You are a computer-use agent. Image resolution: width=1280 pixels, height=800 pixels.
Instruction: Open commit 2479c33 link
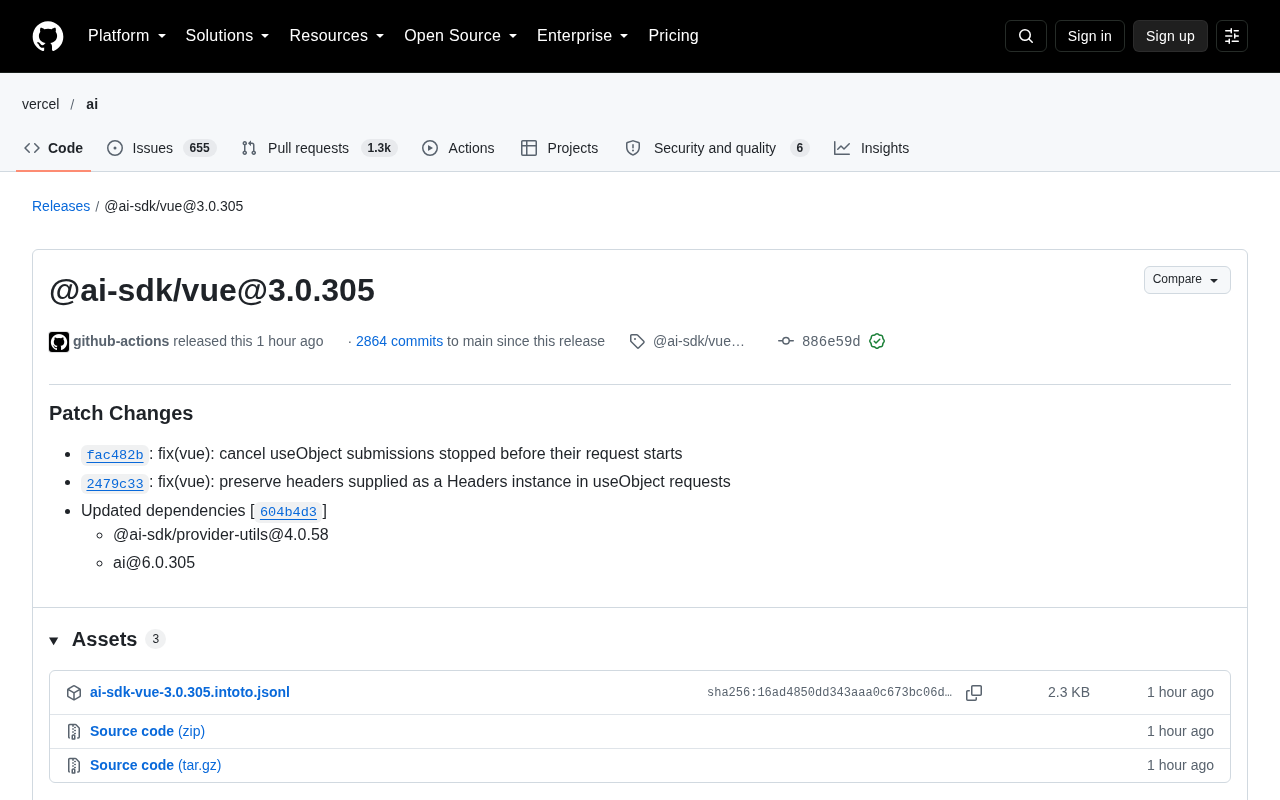(115, 483)
